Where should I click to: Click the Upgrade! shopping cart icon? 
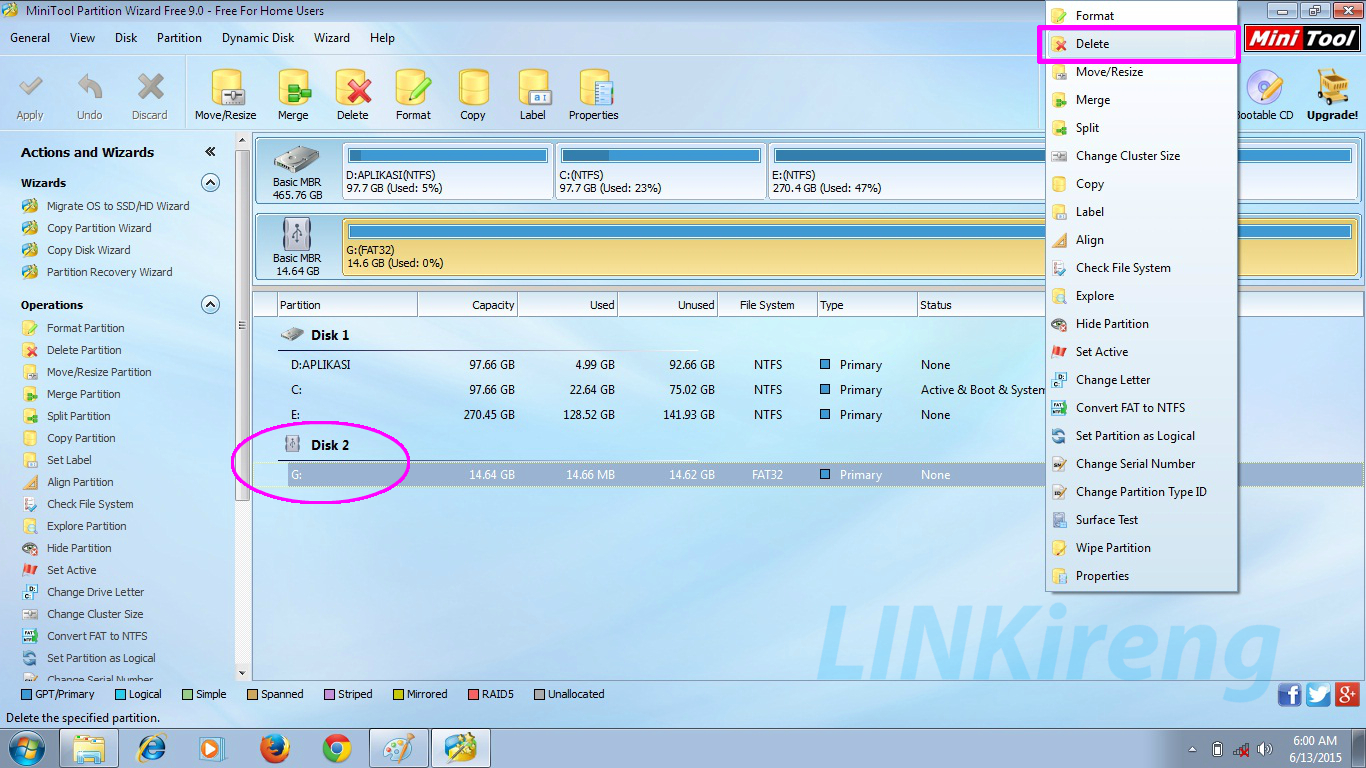(x=1332, y=88)
